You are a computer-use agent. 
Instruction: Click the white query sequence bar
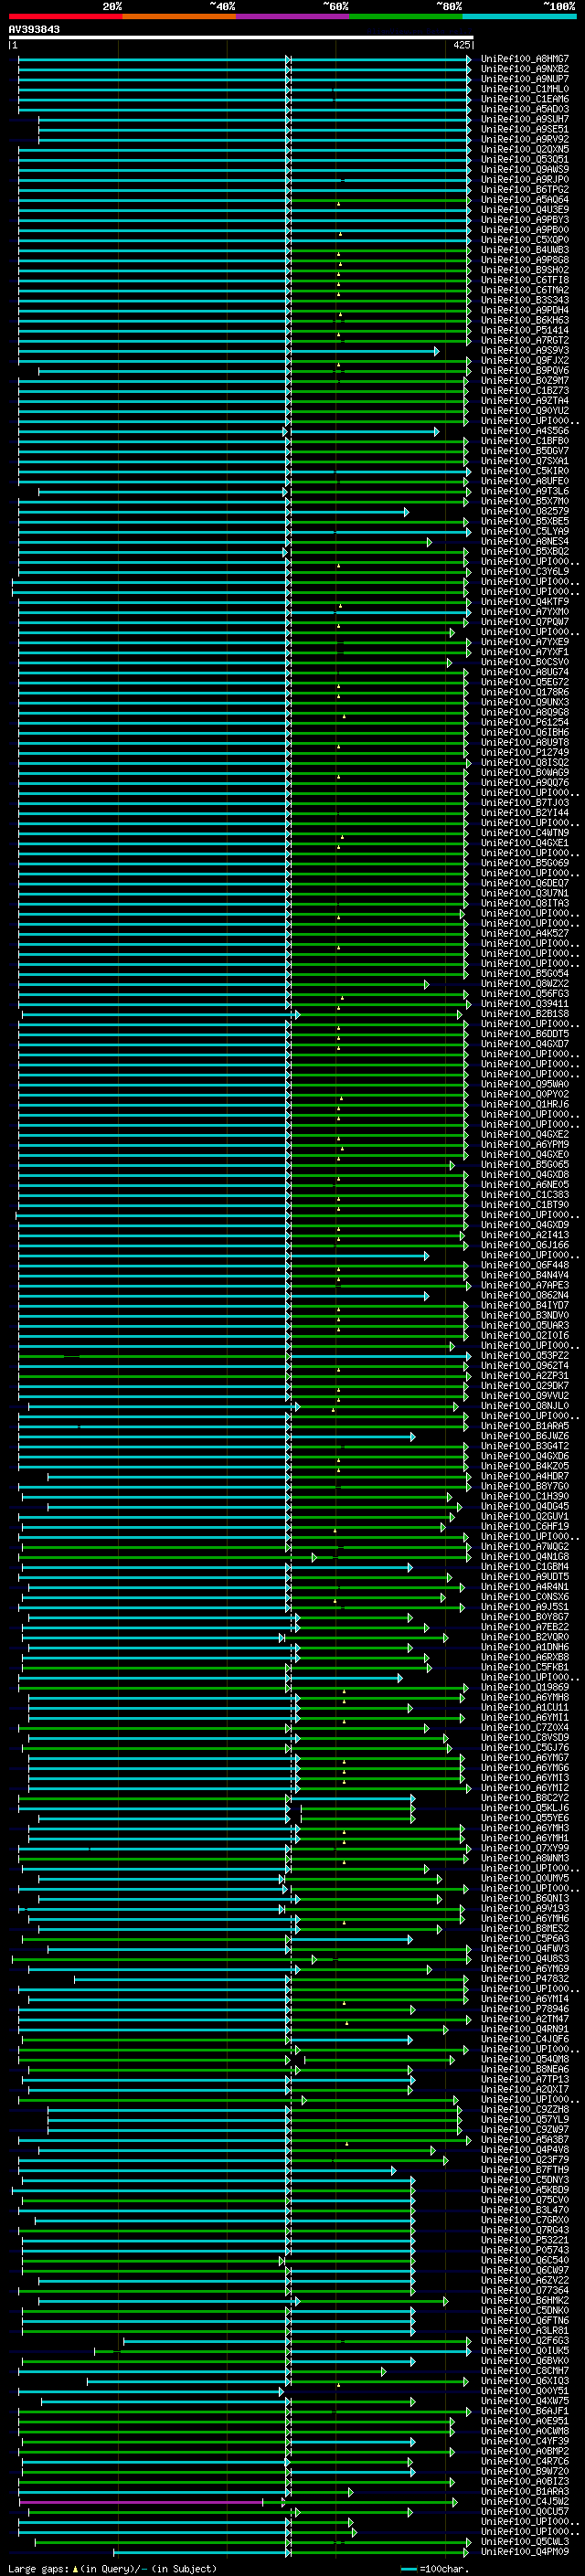[241, 38]
